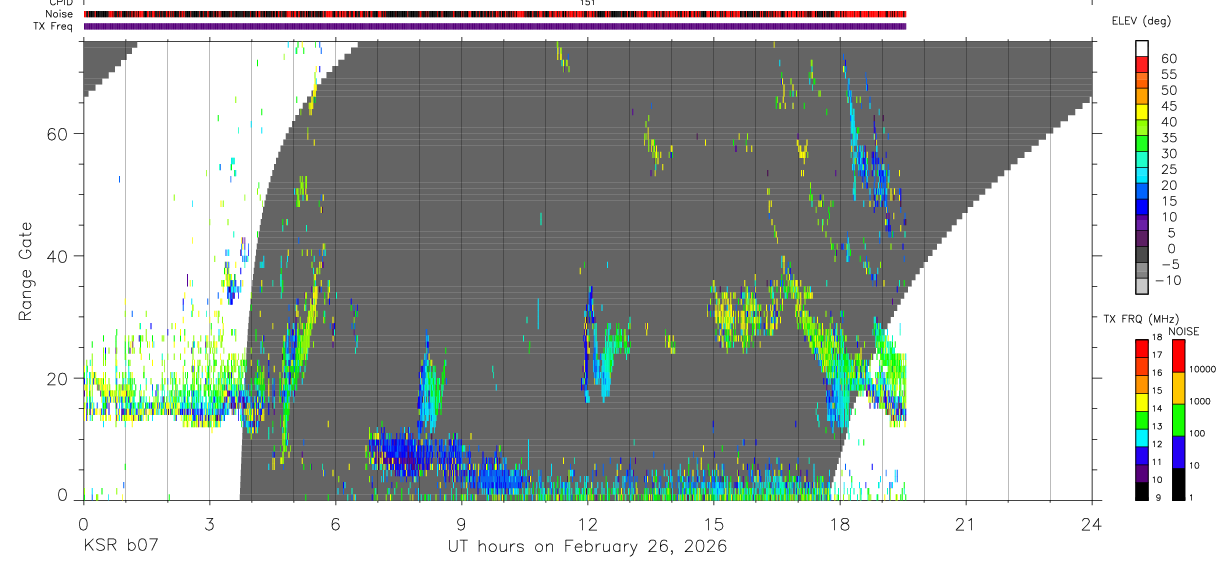1228x567 pixels.
Task: Click the 'TX Freq' row label at top left
Action: (x=54, y=26)
